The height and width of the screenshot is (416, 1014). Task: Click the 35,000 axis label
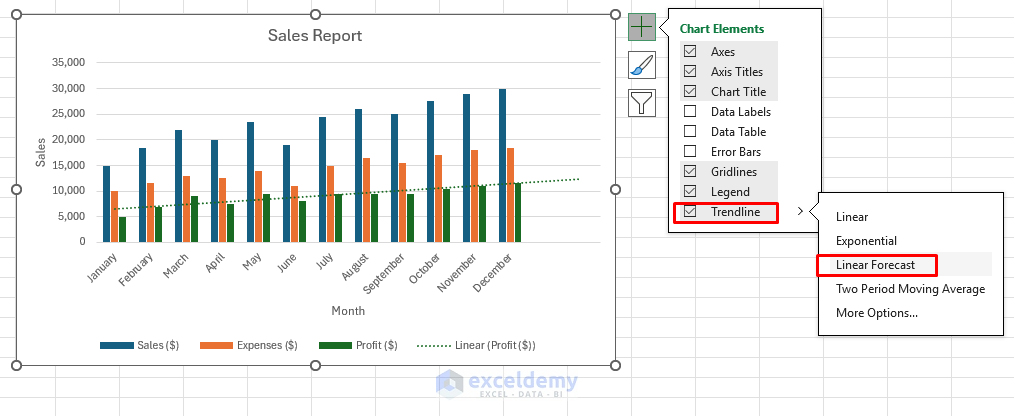tap(69, 63)
